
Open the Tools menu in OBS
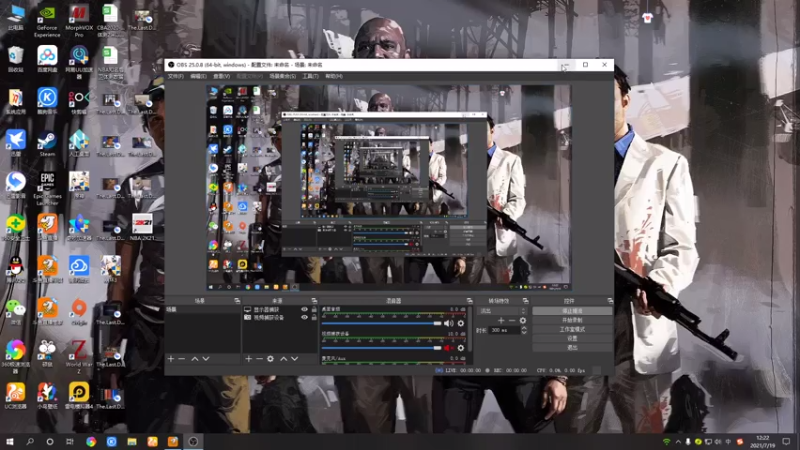coord(310,77)
